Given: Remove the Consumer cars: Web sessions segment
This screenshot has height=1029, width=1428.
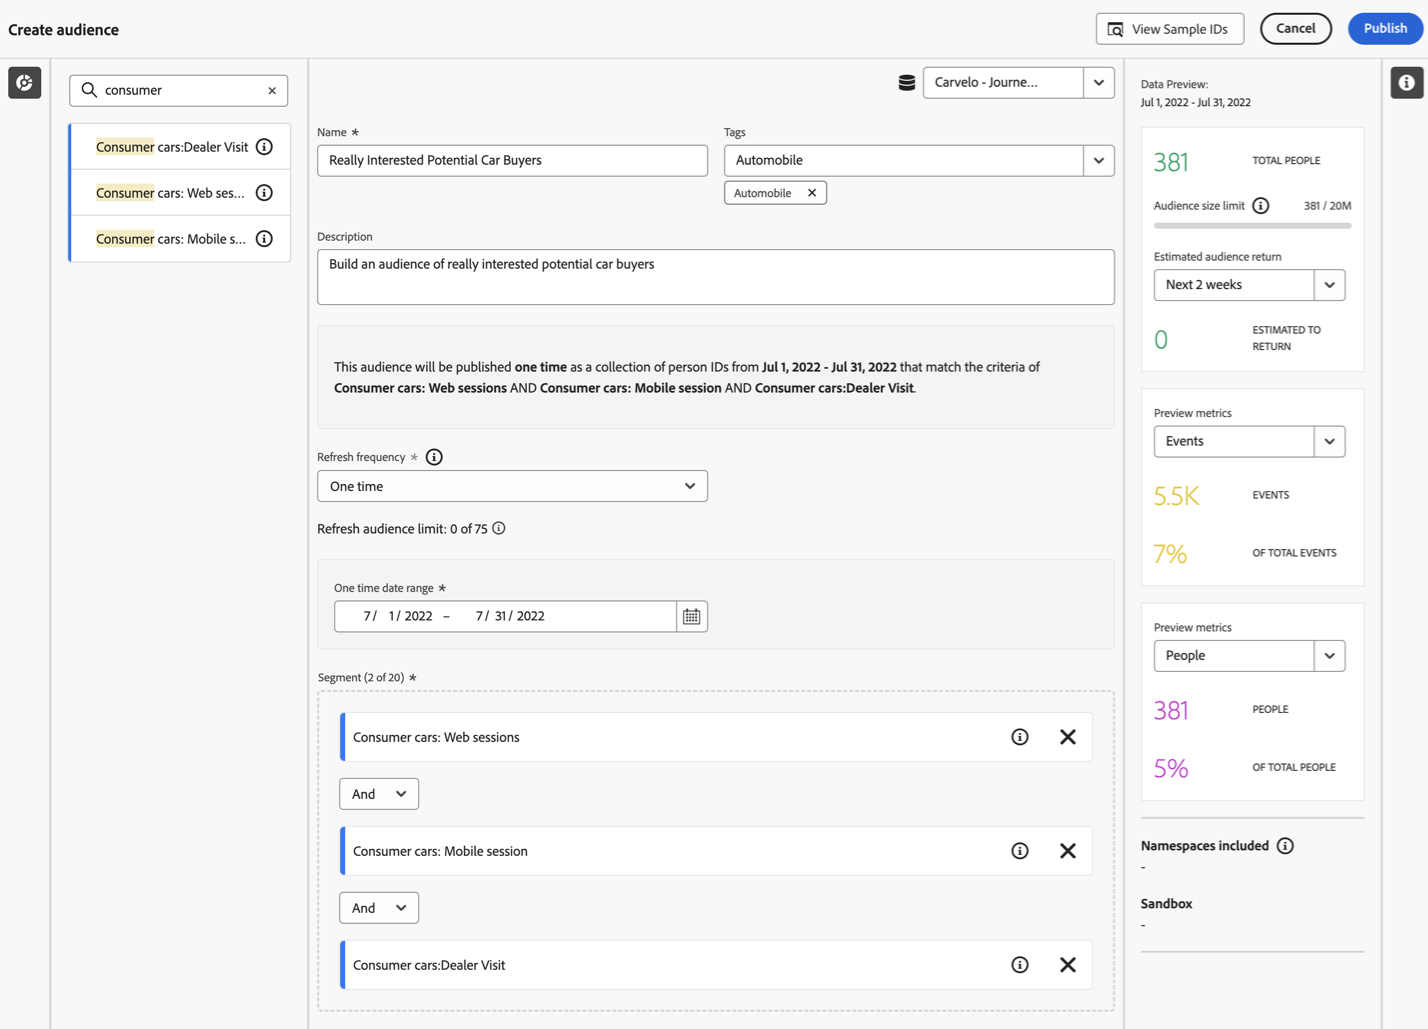Looking at the screenshot, I should pos(1067,737).
